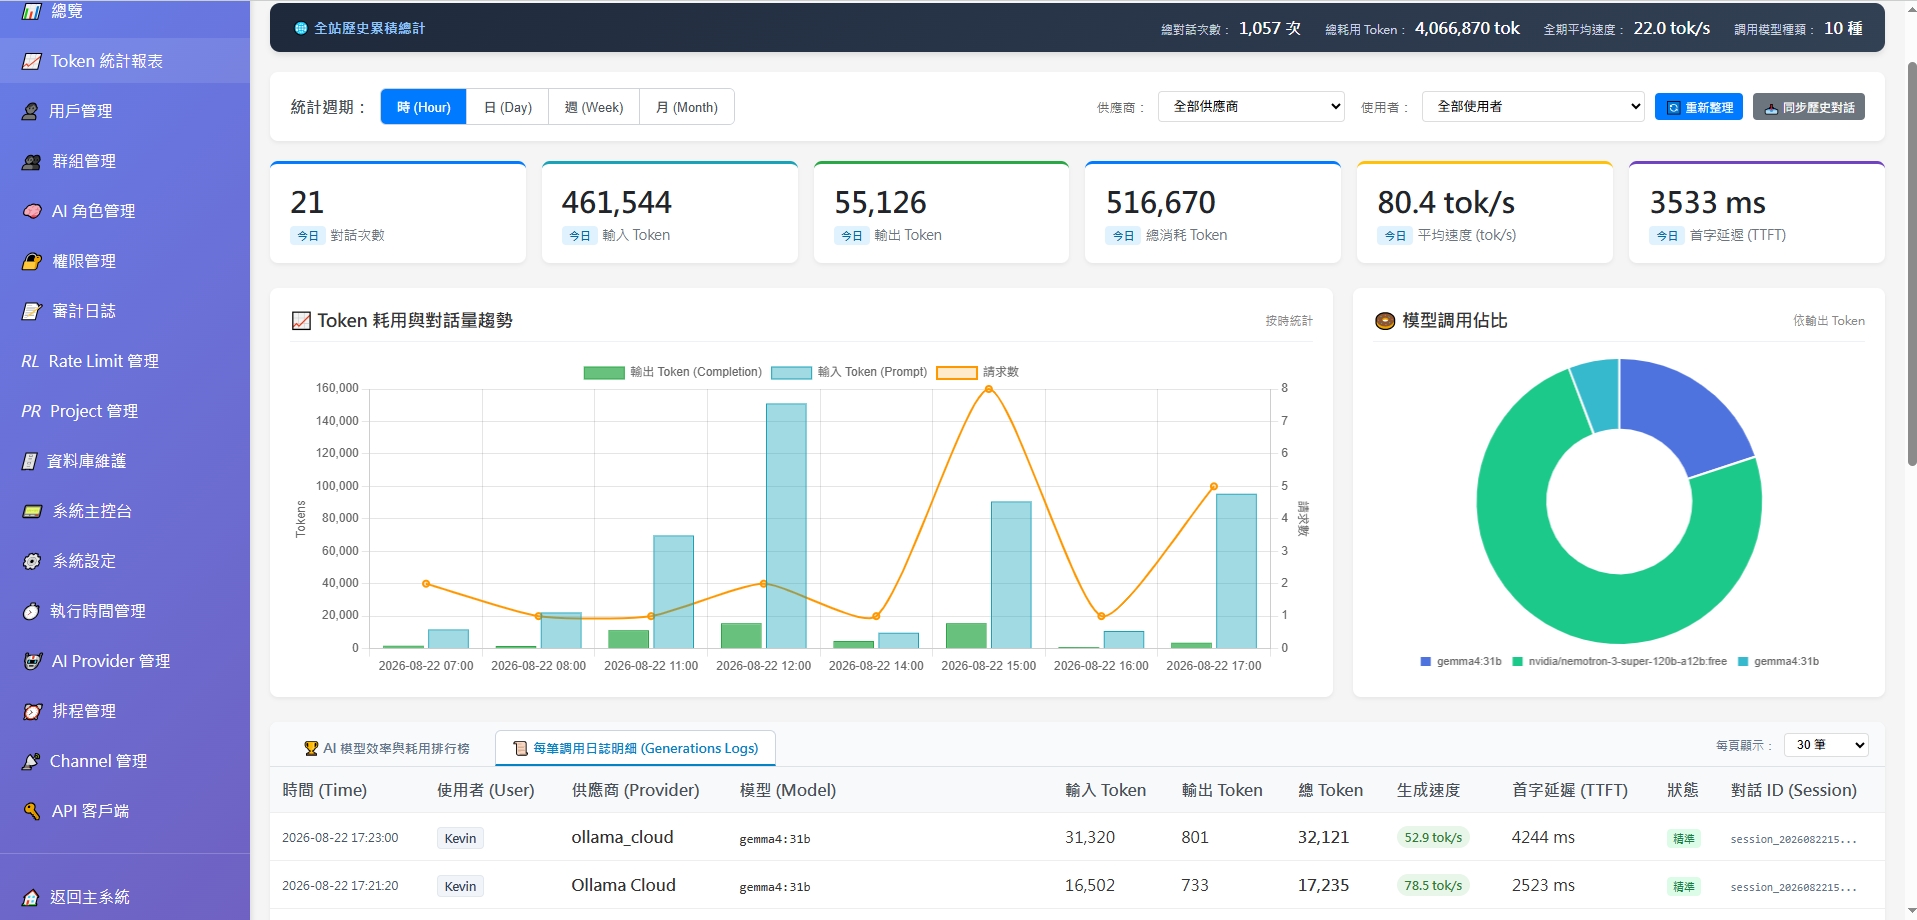The height and width of the screenshot is (920, 1917).
Task: Select 日 (Day) statistics period
Action: pyautogui.click(x=507, y=107)
